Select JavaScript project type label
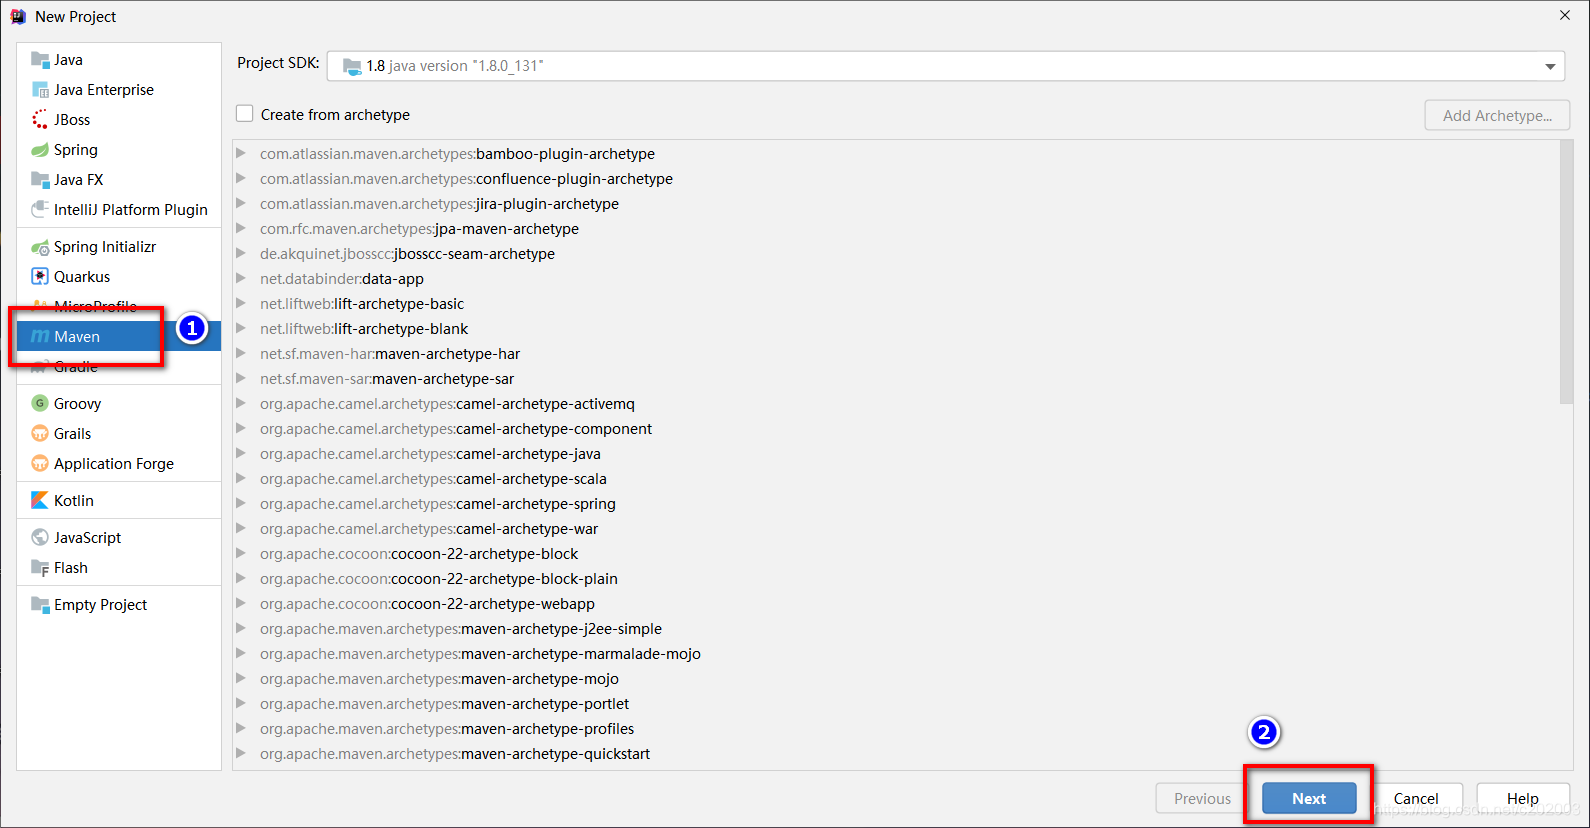Screen dimensions: 1590x828 [x=88, y=538]
